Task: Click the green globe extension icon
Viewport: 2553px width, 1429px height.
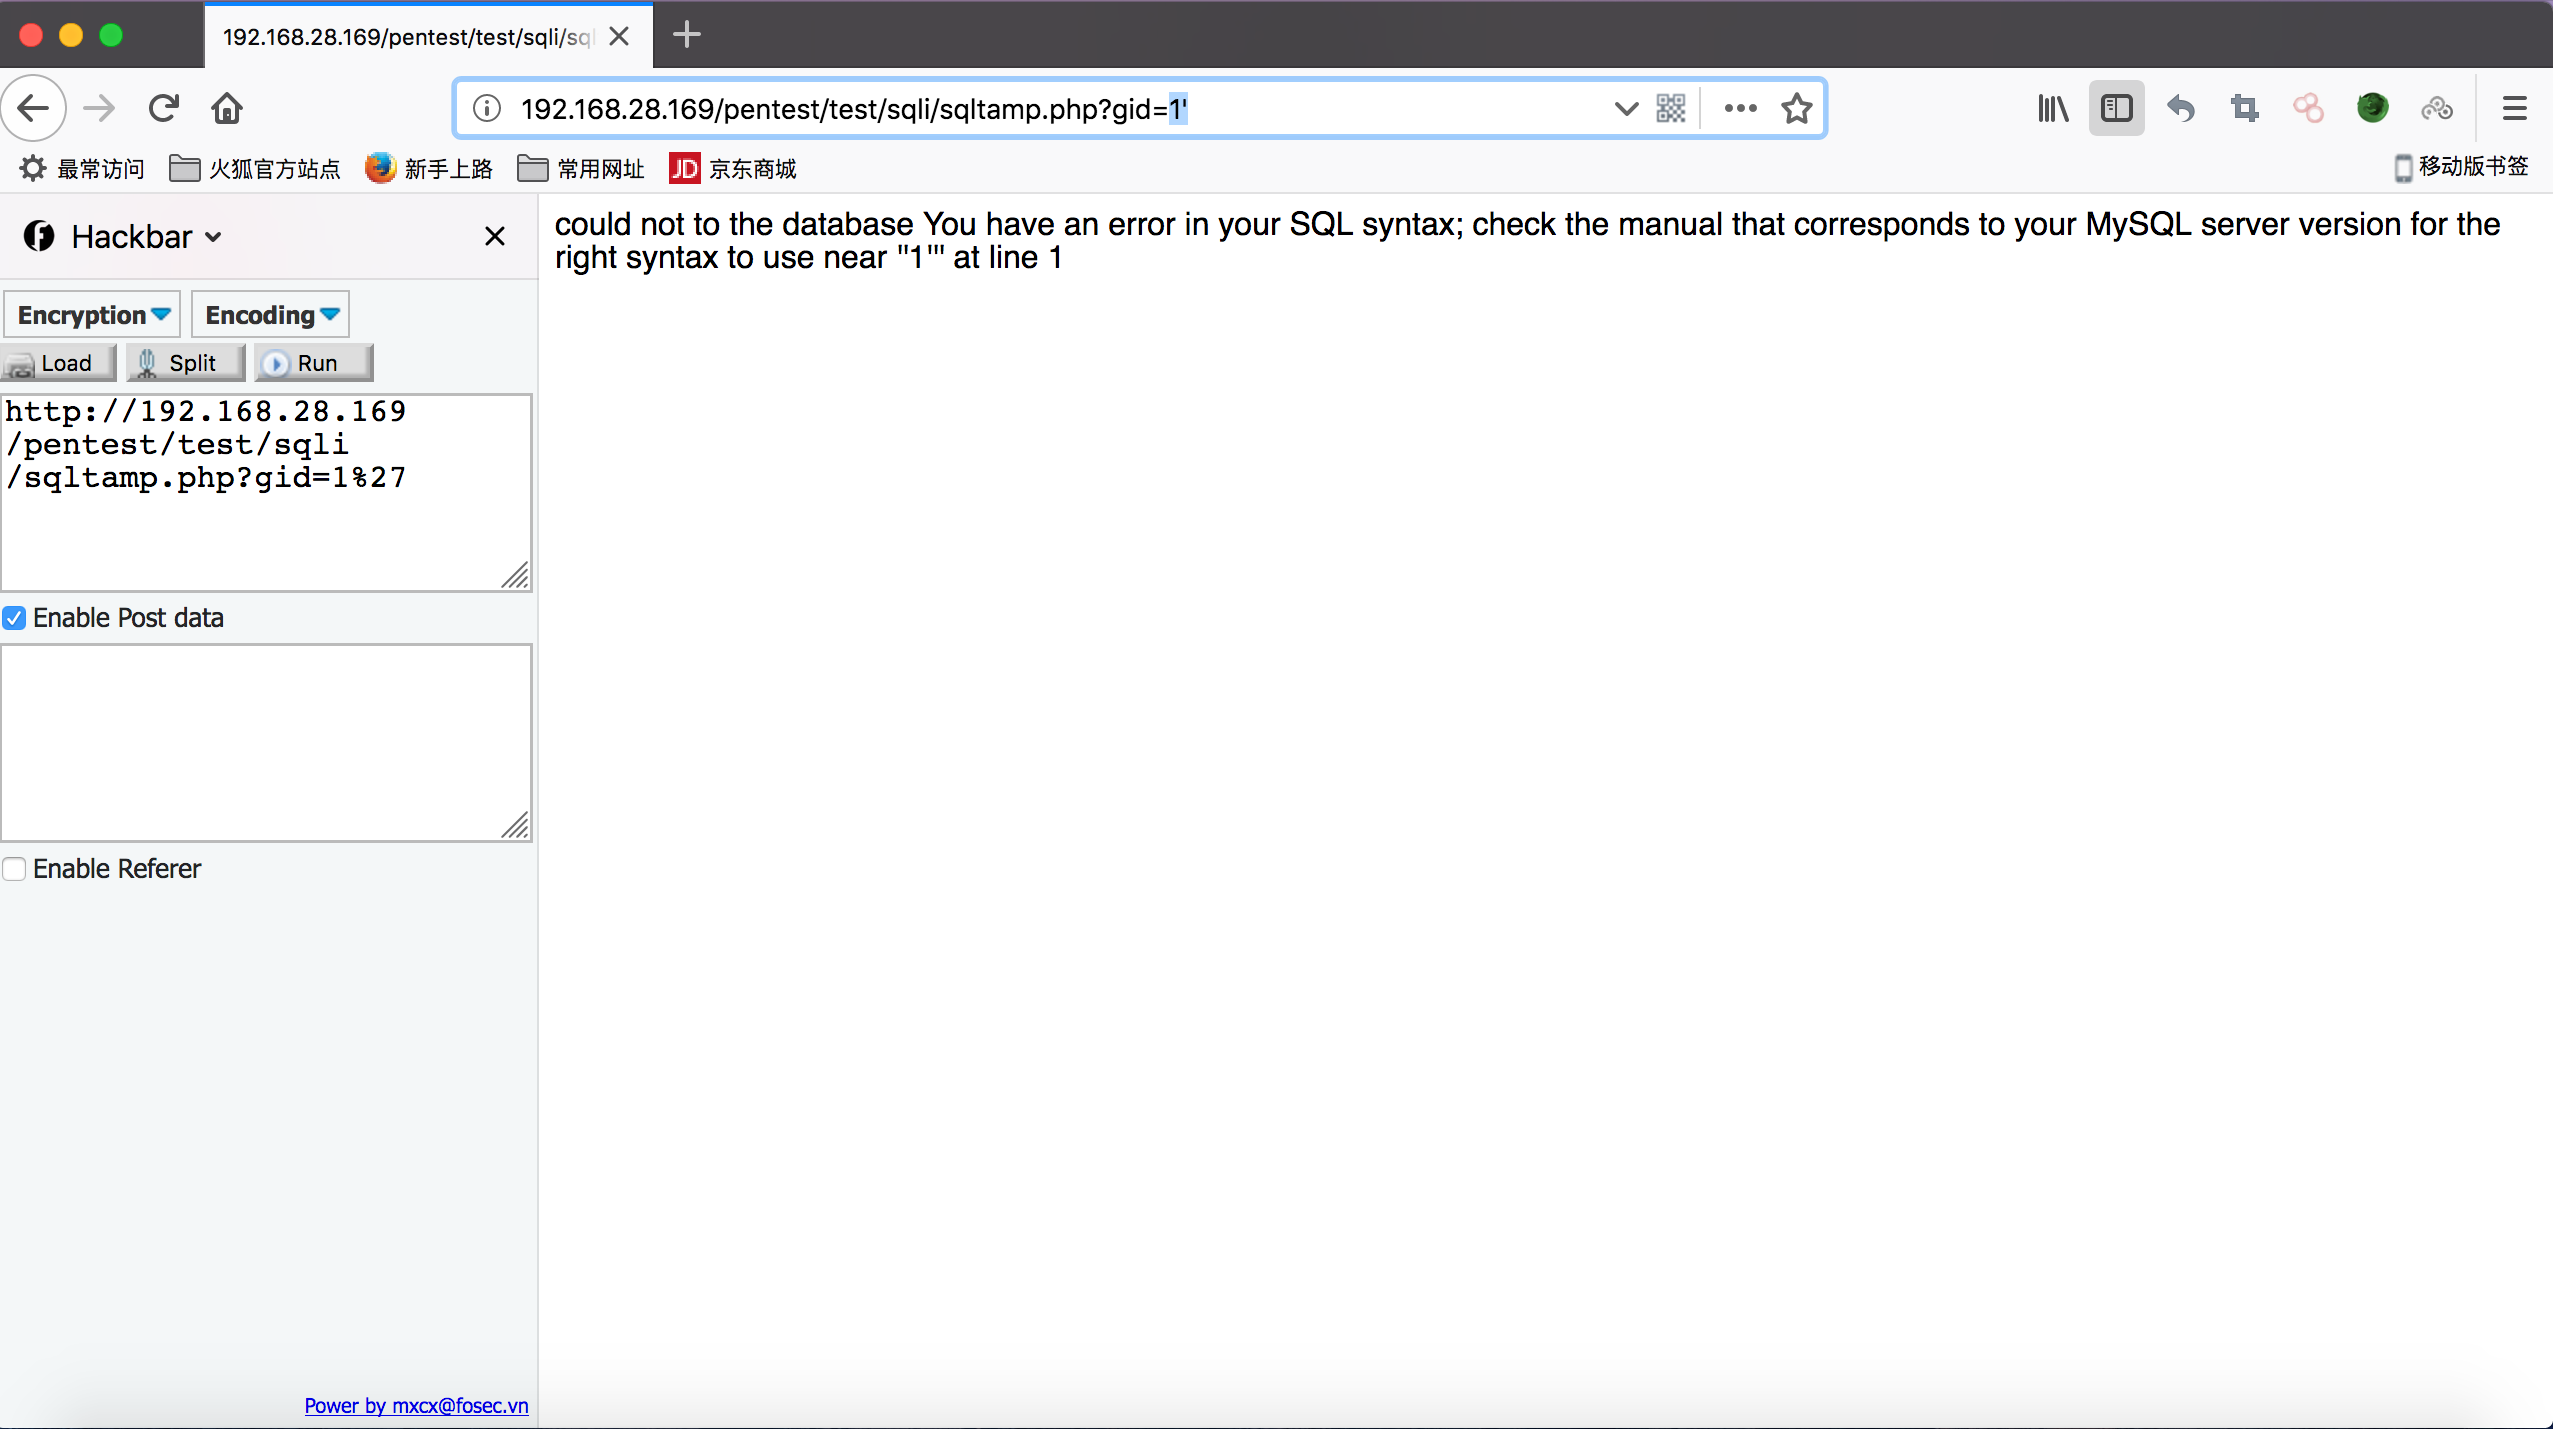Action: point(2372,108)
